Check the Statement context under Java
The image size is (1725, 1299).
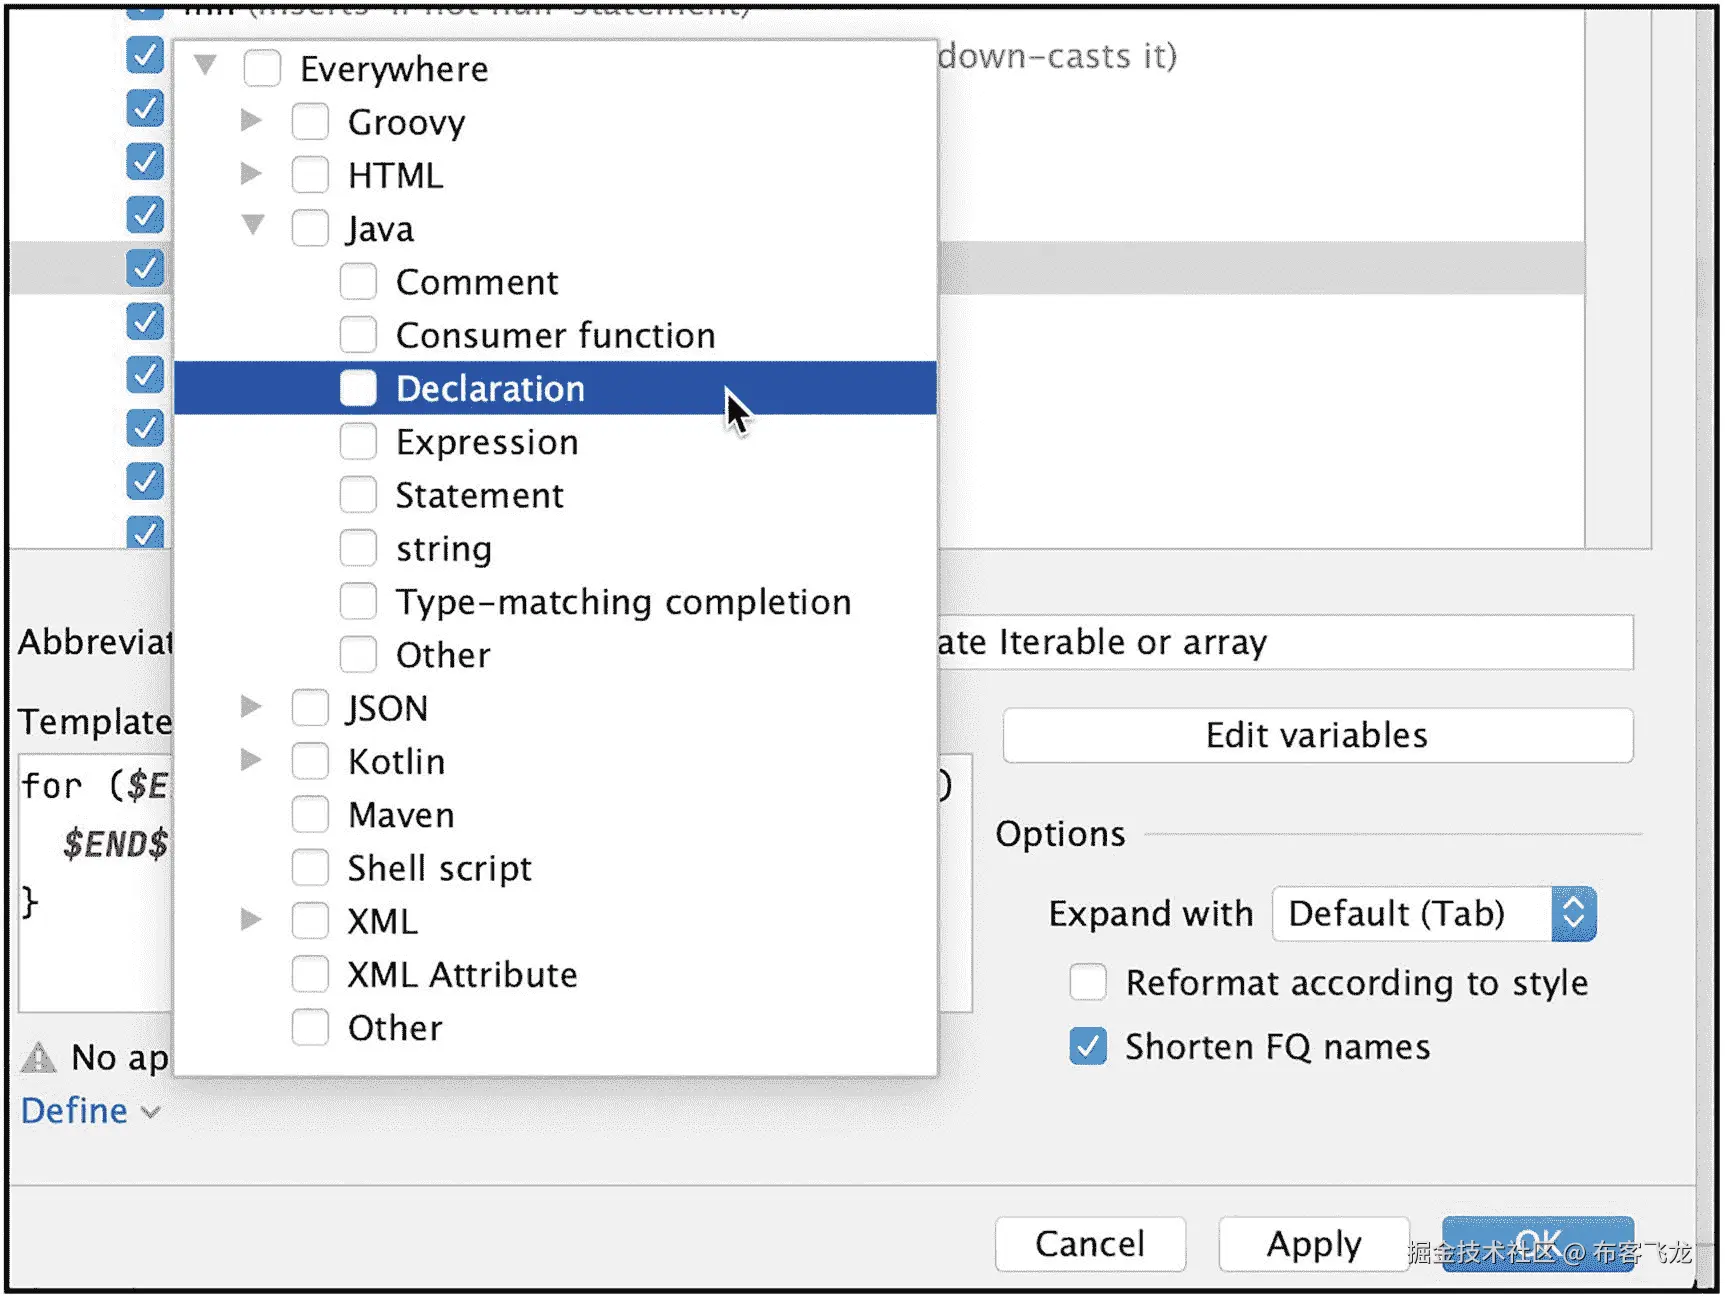(x=358, y=495)
